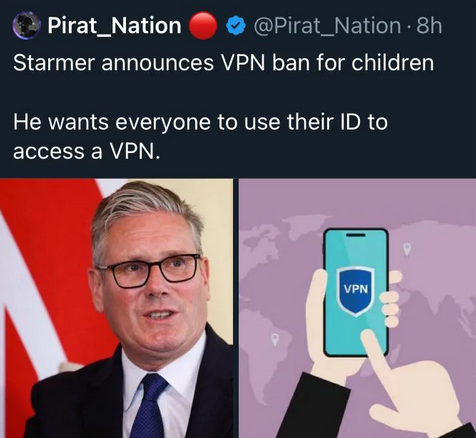The image size is (476, 438).
Task: Click the upper map pin on the world map
Action: [x=407, y=249]
